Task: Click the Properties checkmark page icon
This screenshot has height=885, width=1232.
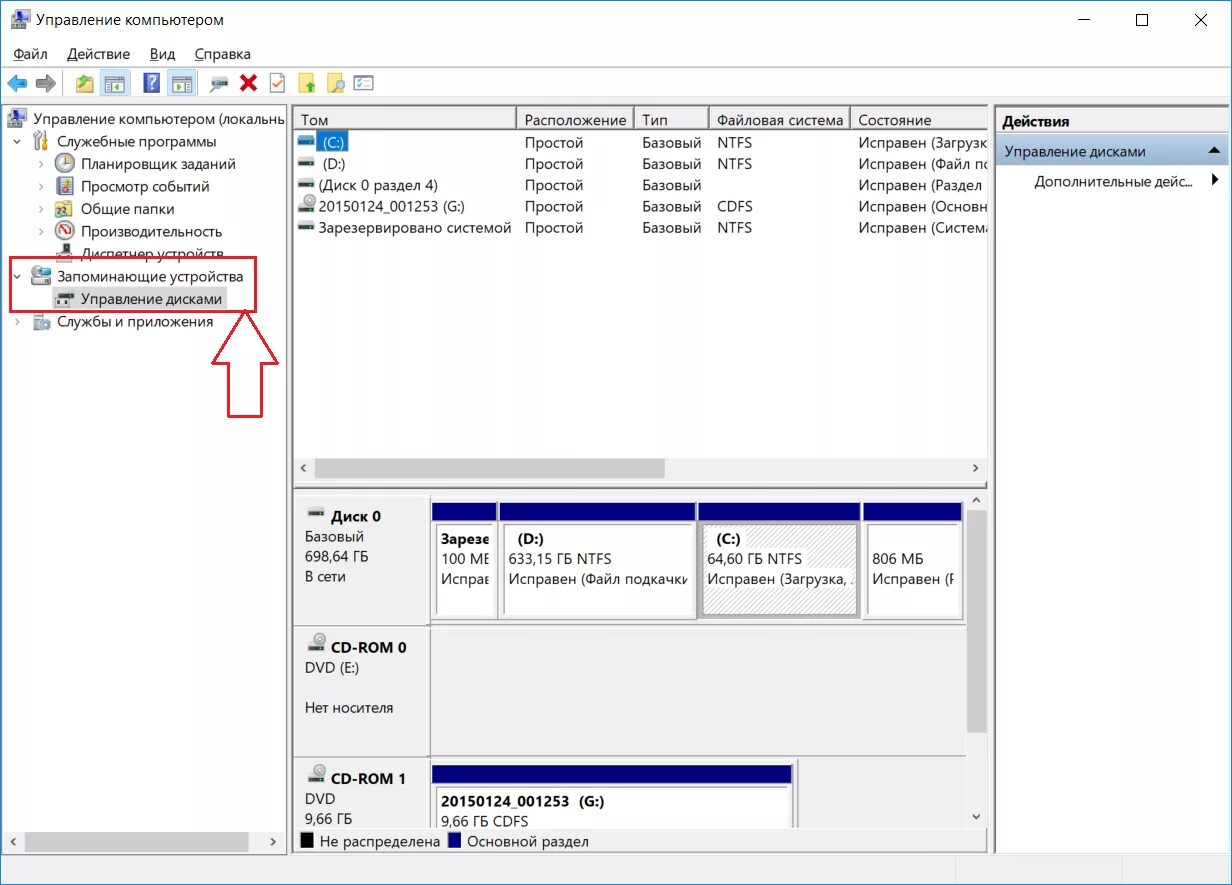Action: tap(277, 83)
